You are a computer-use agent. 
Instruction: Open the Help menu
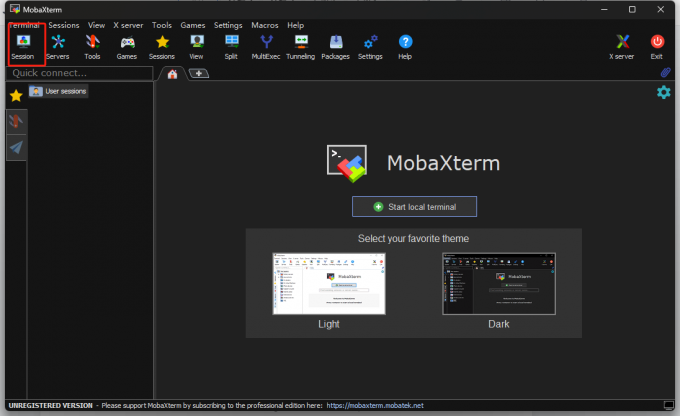[x=295, y=25]
